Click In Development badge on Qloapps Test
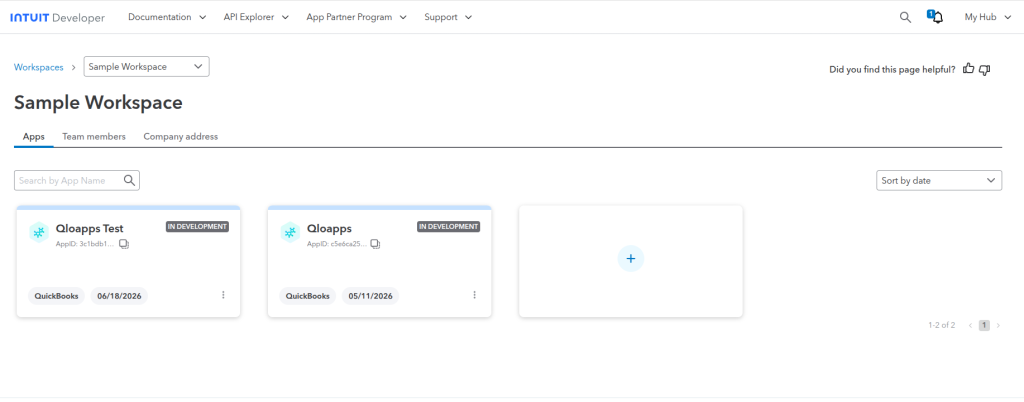 197,226
